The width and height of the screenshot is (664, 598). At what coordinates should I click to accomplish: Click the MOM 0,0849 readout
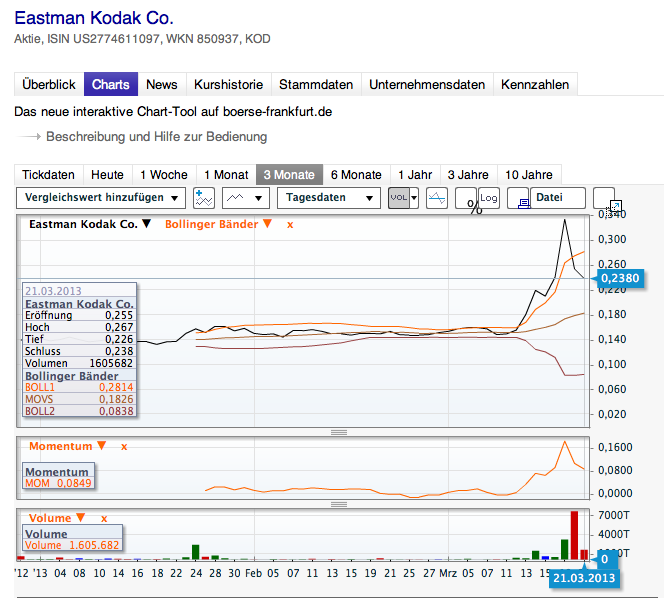coord(58,483)
